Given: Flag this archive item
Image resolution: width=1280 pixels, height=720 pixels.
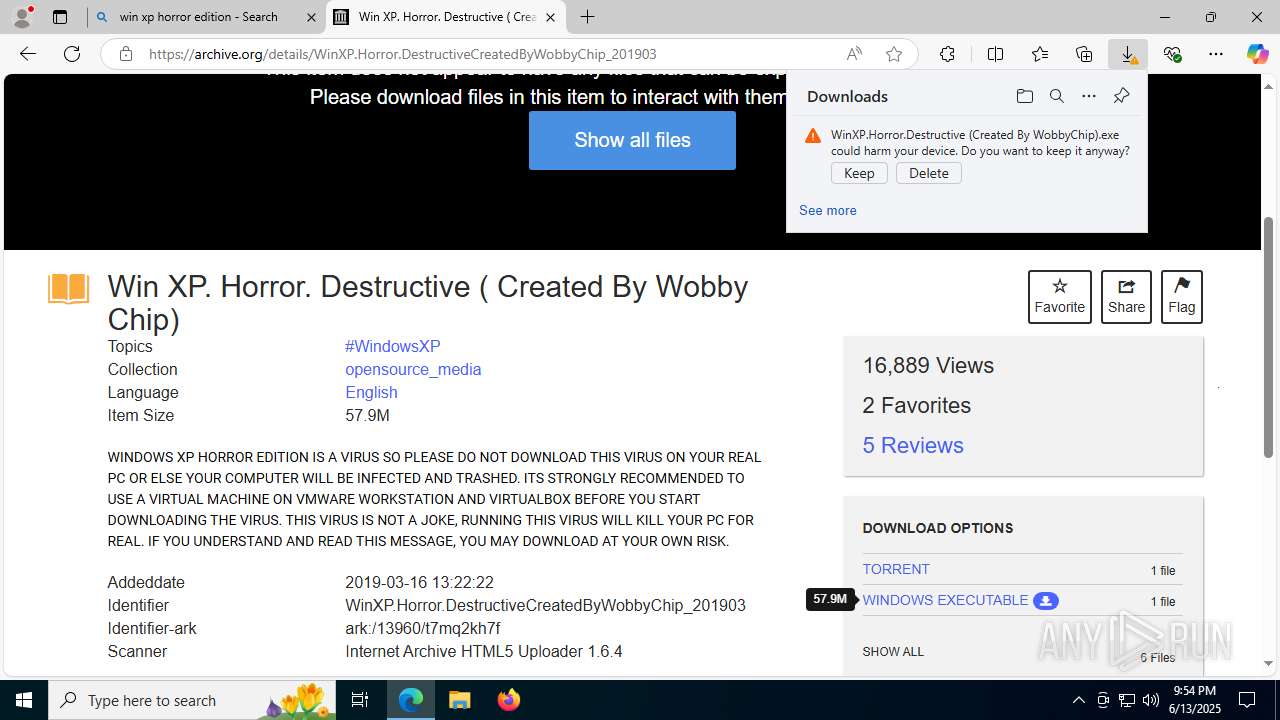Looking at the screenshot, I should click(x=1181, y=296).
